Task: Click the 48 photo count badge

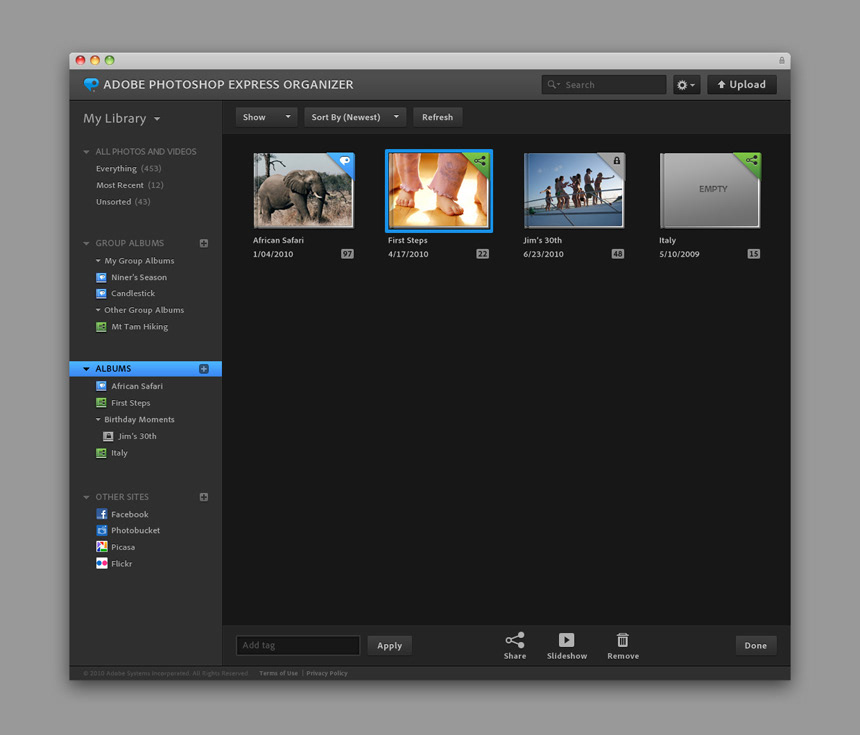Action: [x=618, y=254]
